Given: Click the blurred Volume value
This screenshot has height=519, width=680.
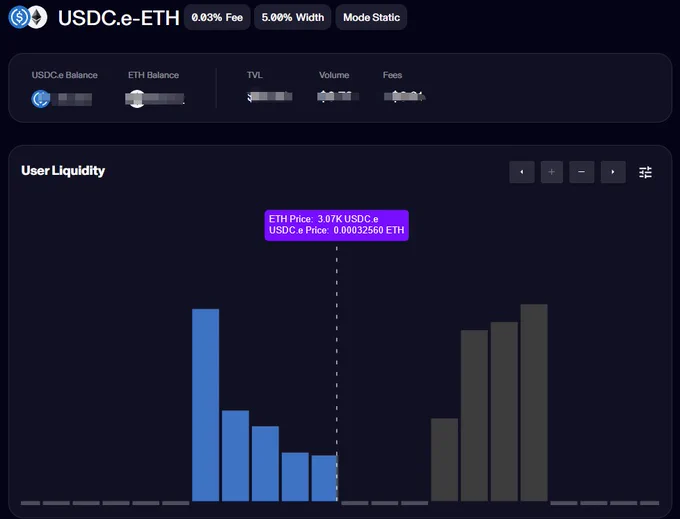Looking at the screenshot, I should pyautogui.click(x=338, y=96).
